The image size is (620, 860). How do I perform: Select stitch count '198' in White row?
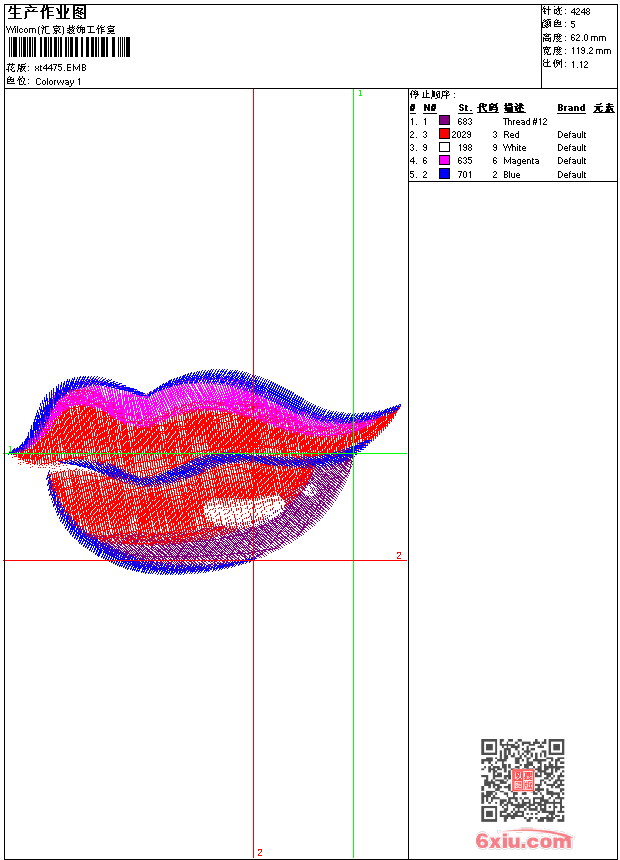[465, 148]
